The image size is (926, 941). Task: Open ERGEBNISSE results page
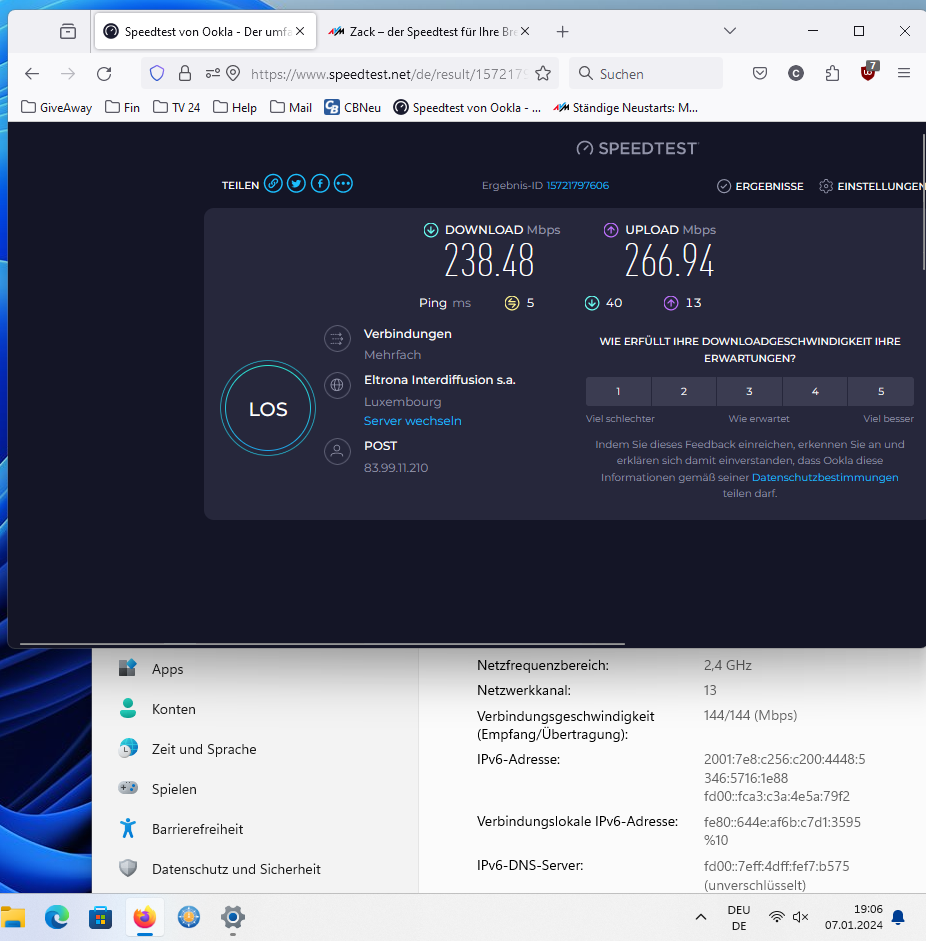tap(760, 186)
